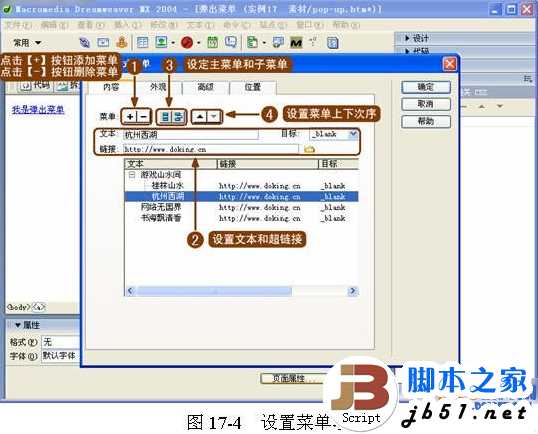Viewport: 538px width, 434px height.
Task: Click the 页面属性 button
Action: [292, 378]
